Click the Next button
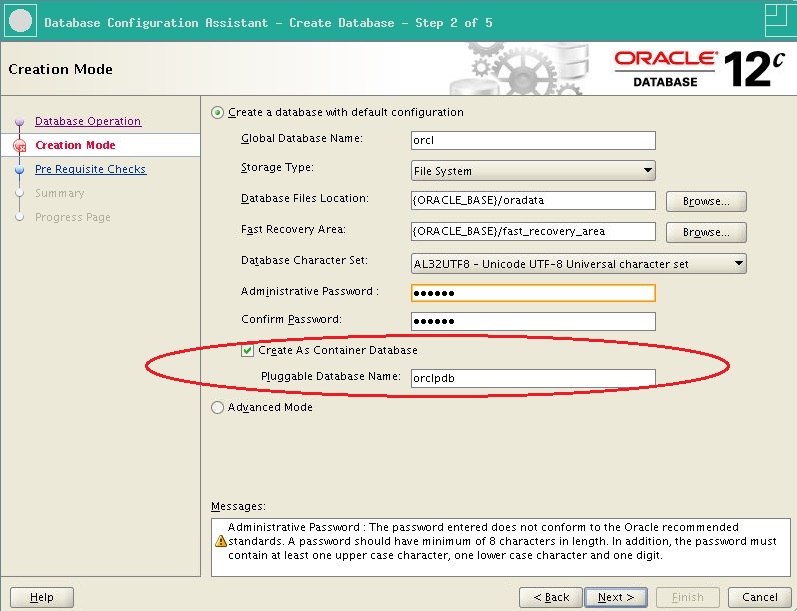Screen dimensions: 797x611 pyautogui.click(x=616, y=597)
